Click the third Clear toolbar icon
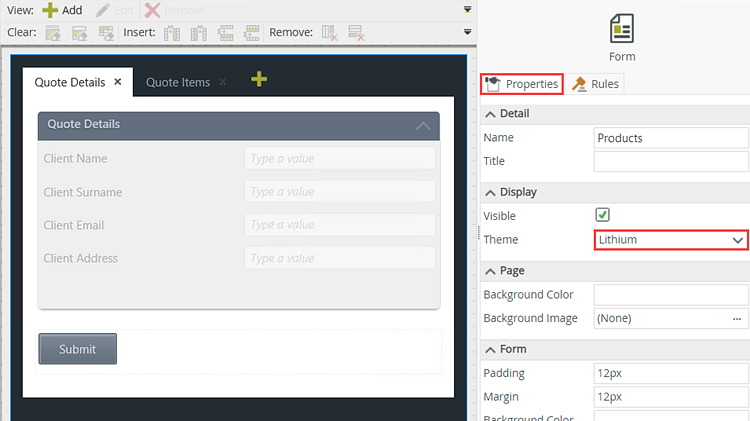 105,33
